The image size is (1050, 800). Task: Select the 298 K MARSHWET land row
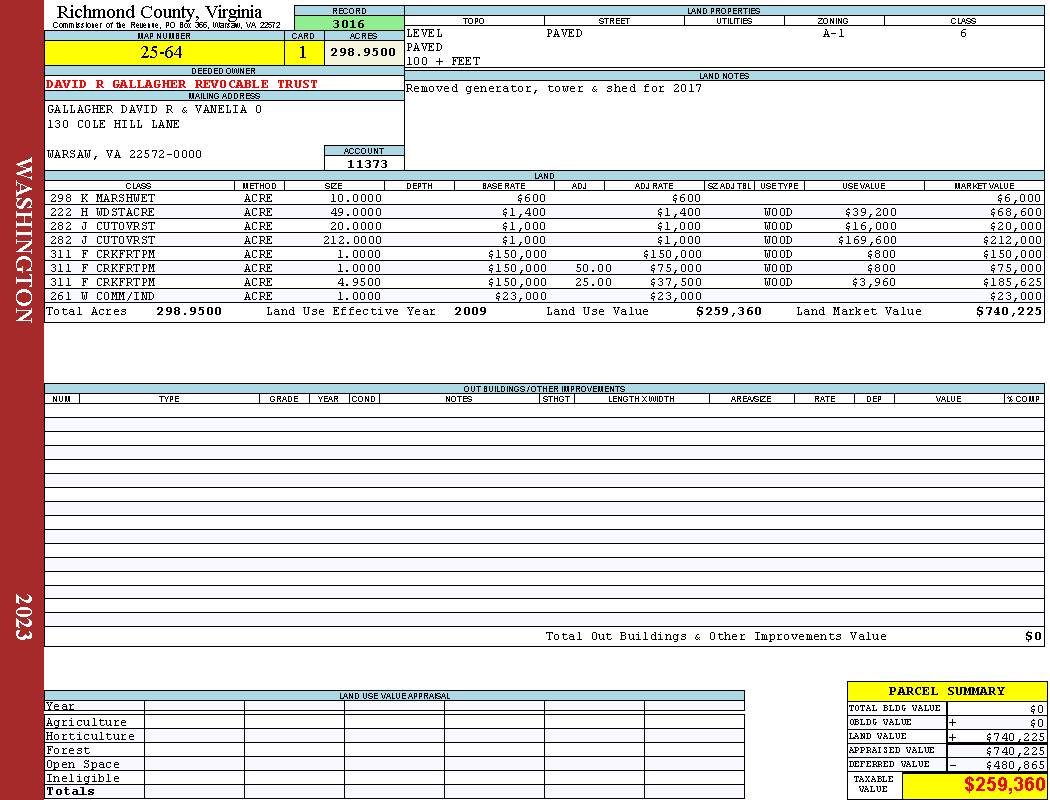tap(544, 198)
